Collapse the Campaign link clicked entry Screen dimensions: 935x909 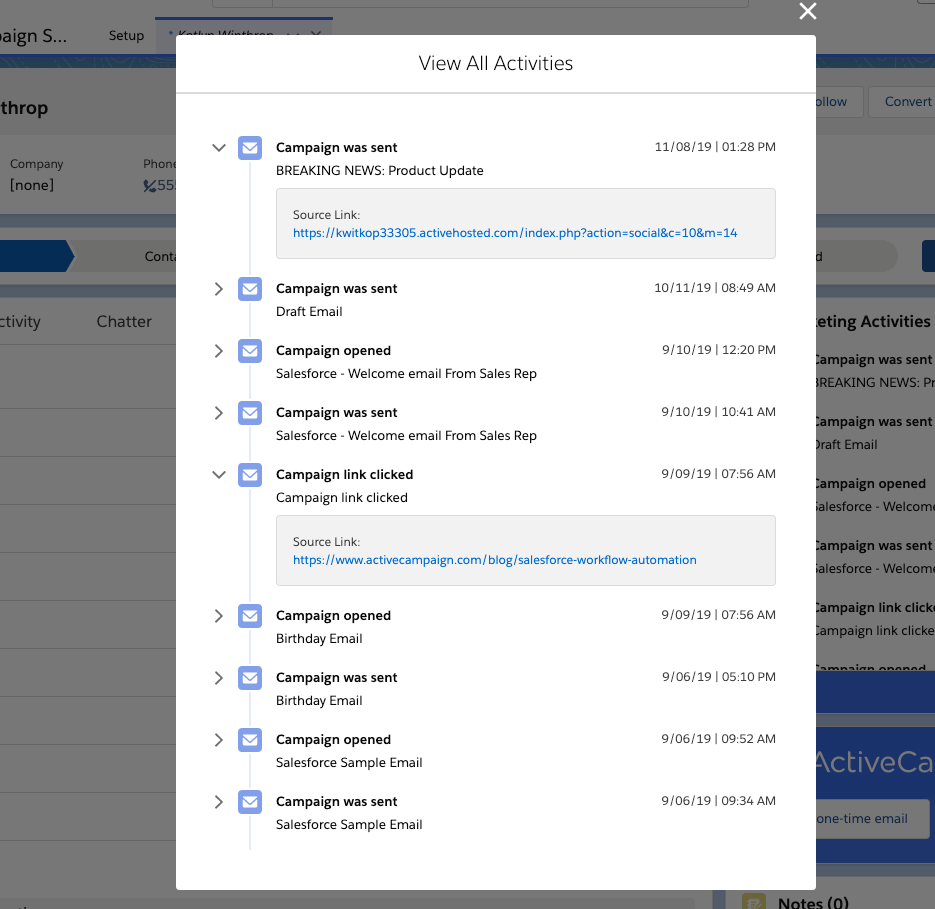[219, 475]
